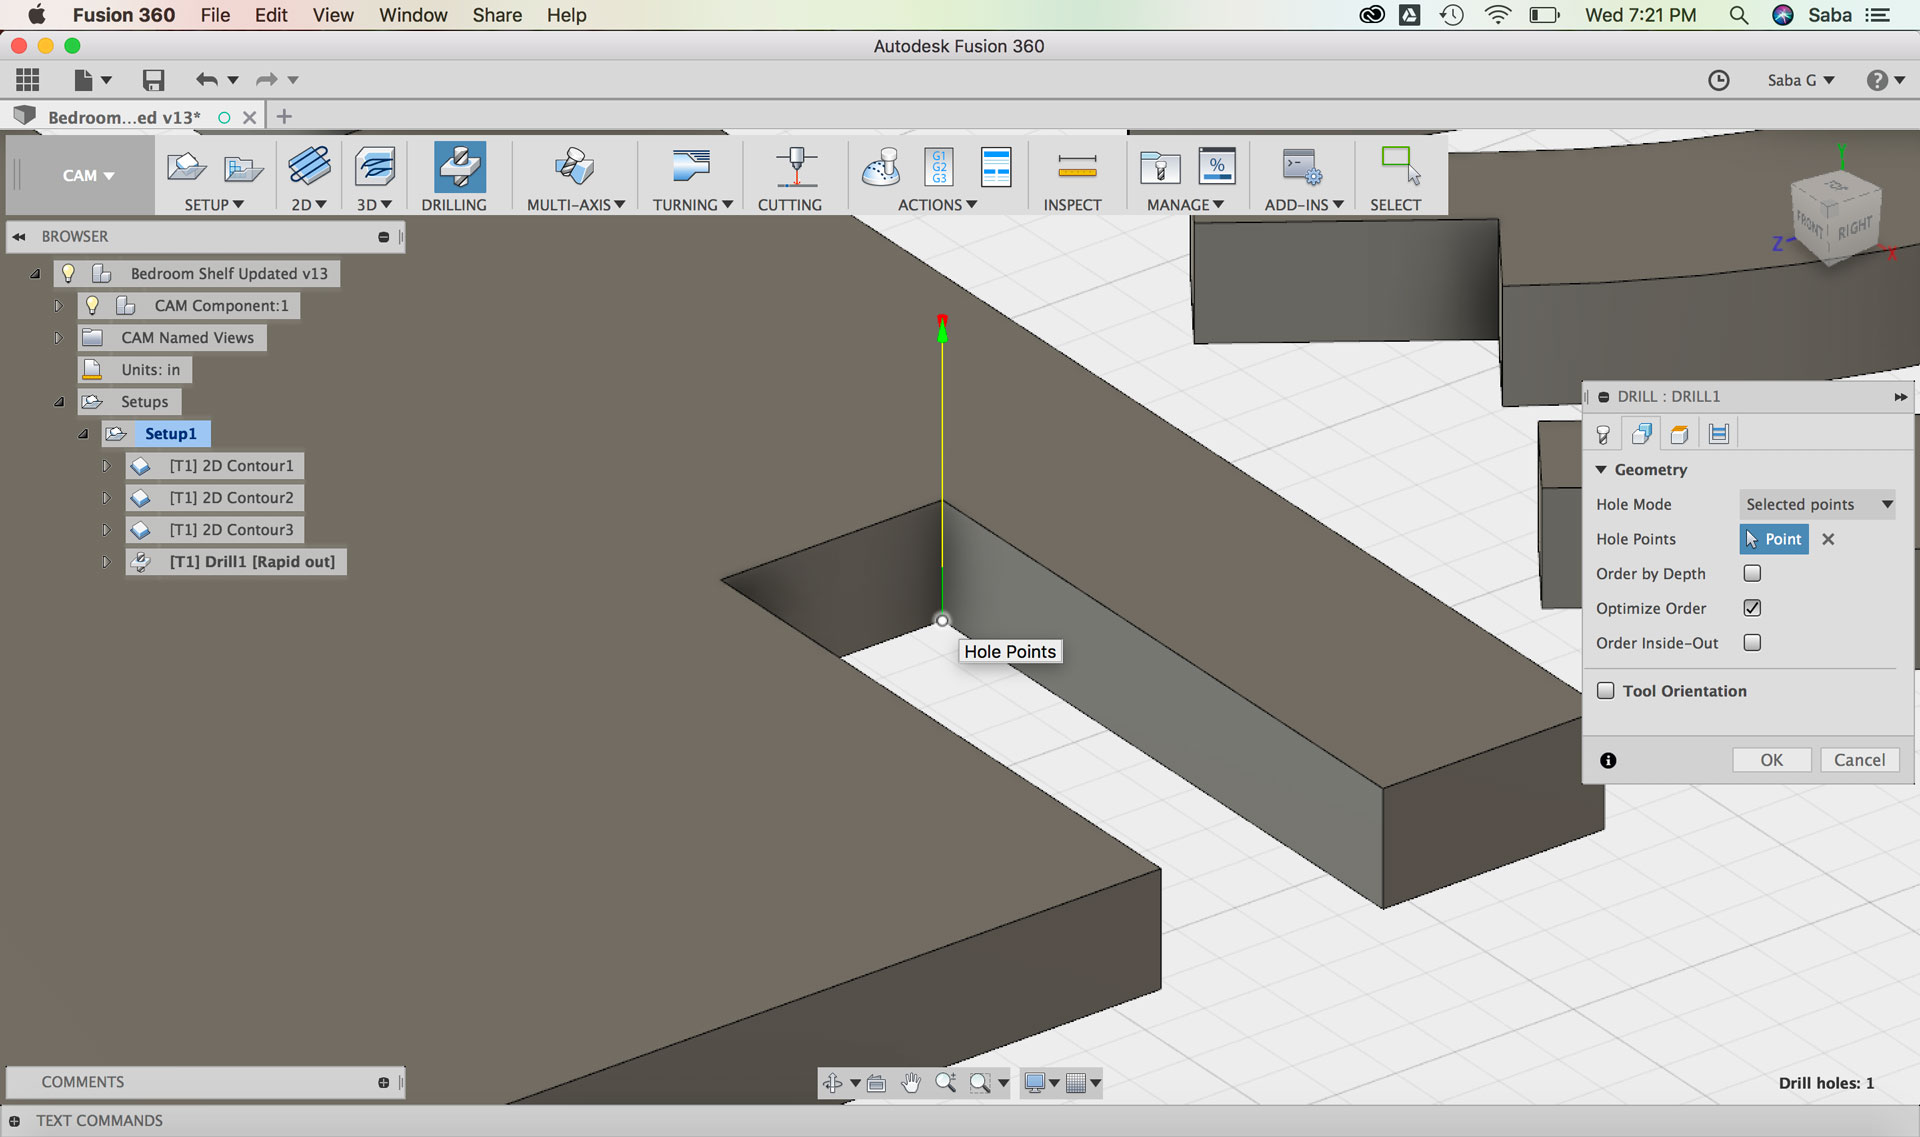Click the Cutting tool icon
The width and height of the screenshot is (1920, 1137).
[795, 167]
